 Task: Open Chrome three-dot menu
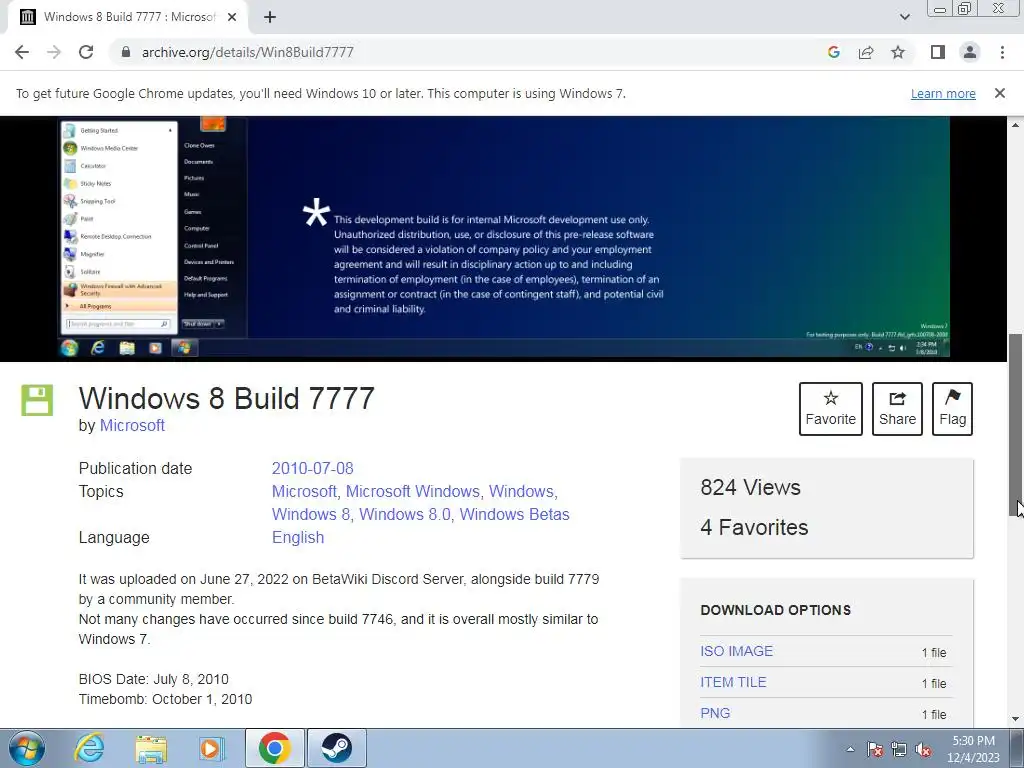coord(1002,52)
